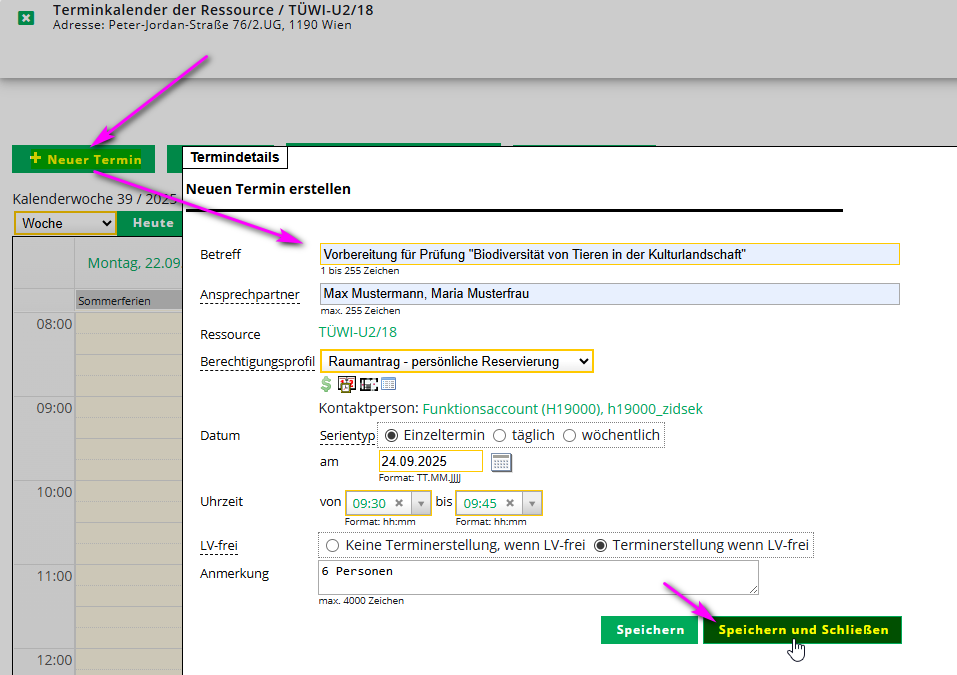Clear the 09:45 end time with X

click(x=509, y=503)
